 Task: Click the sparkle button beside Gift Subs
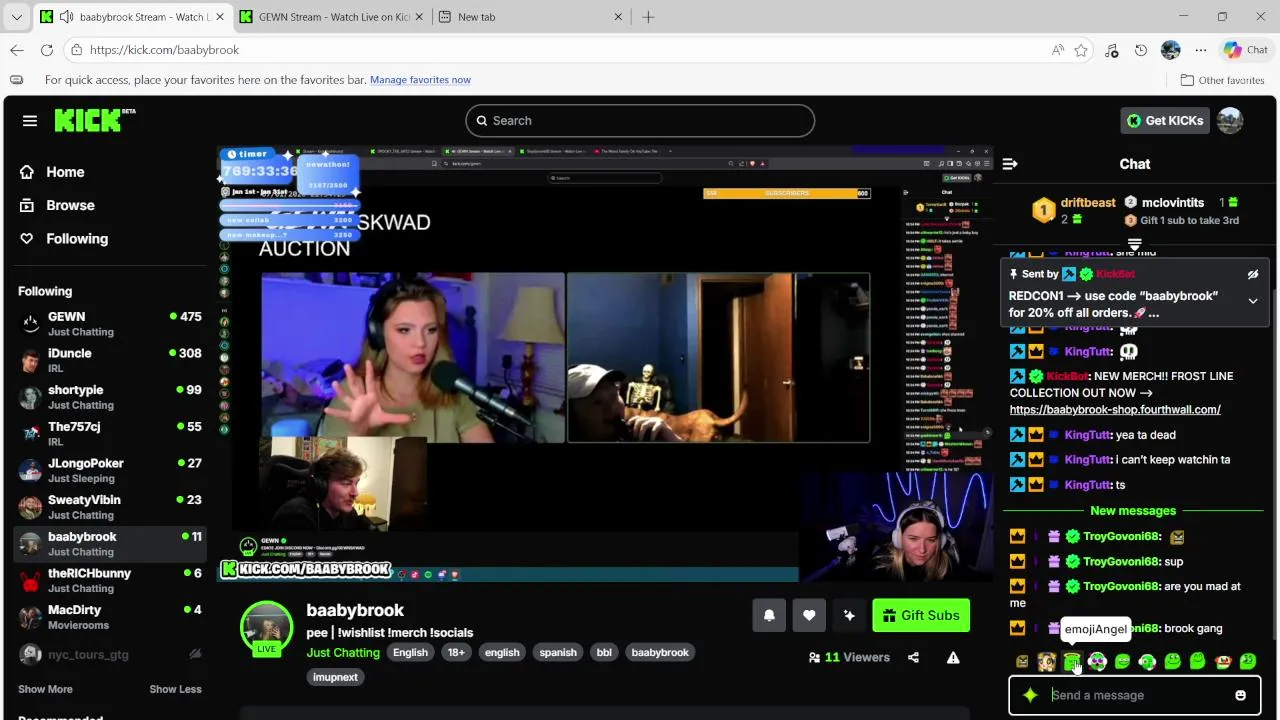coord(849,615)
